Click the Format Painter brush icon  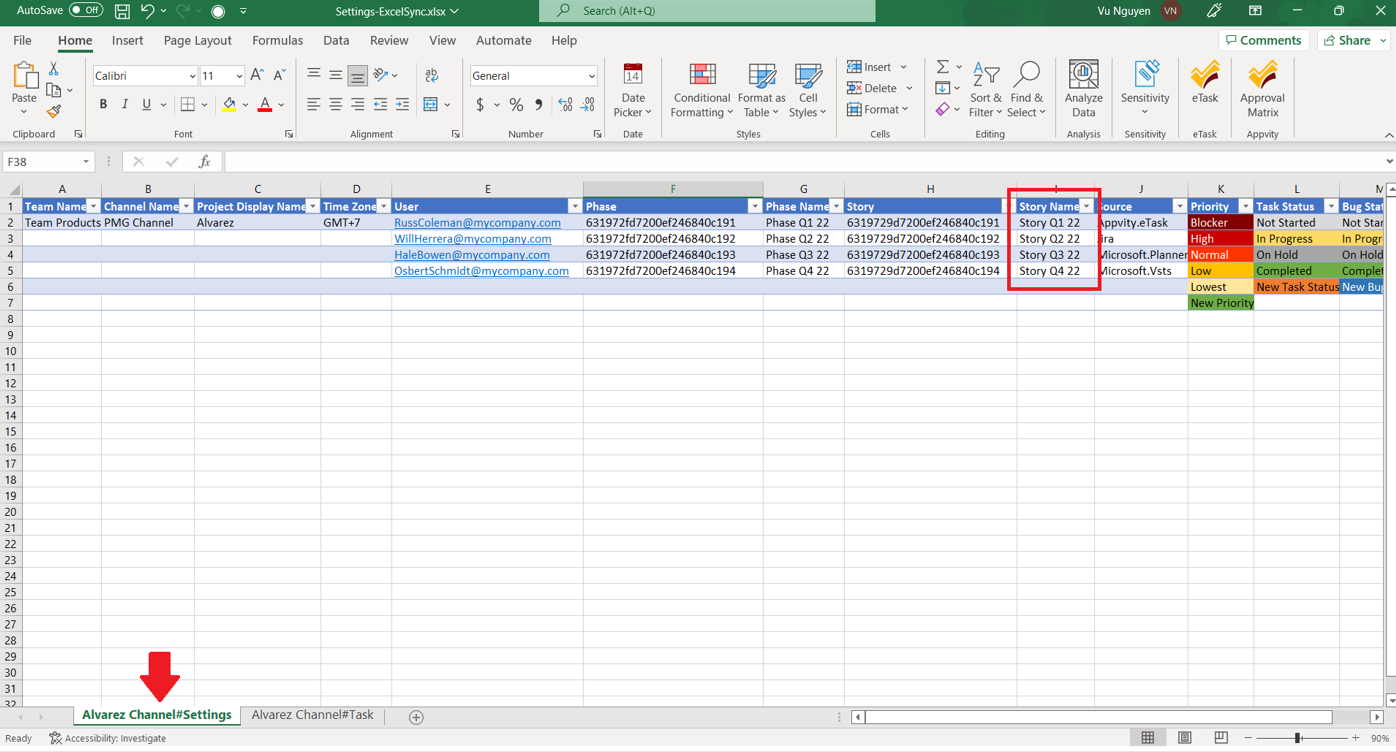[54, 111]
